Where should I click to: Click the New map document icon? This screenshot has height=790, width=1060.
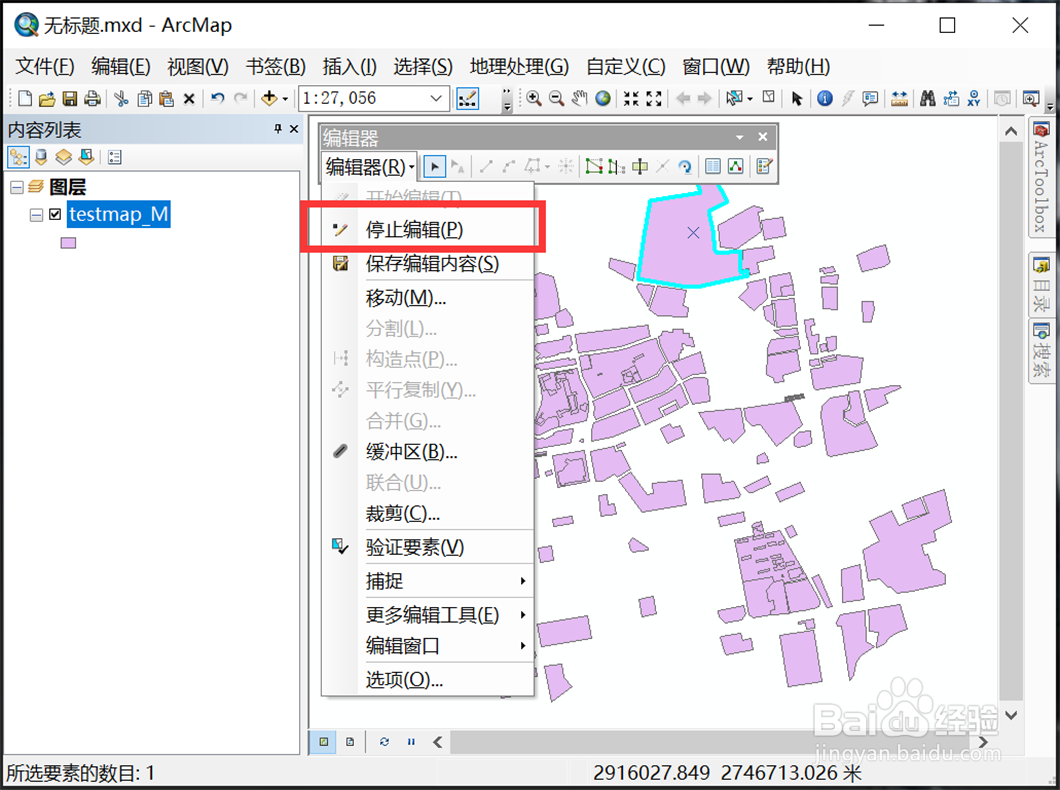tap(25, 99)
